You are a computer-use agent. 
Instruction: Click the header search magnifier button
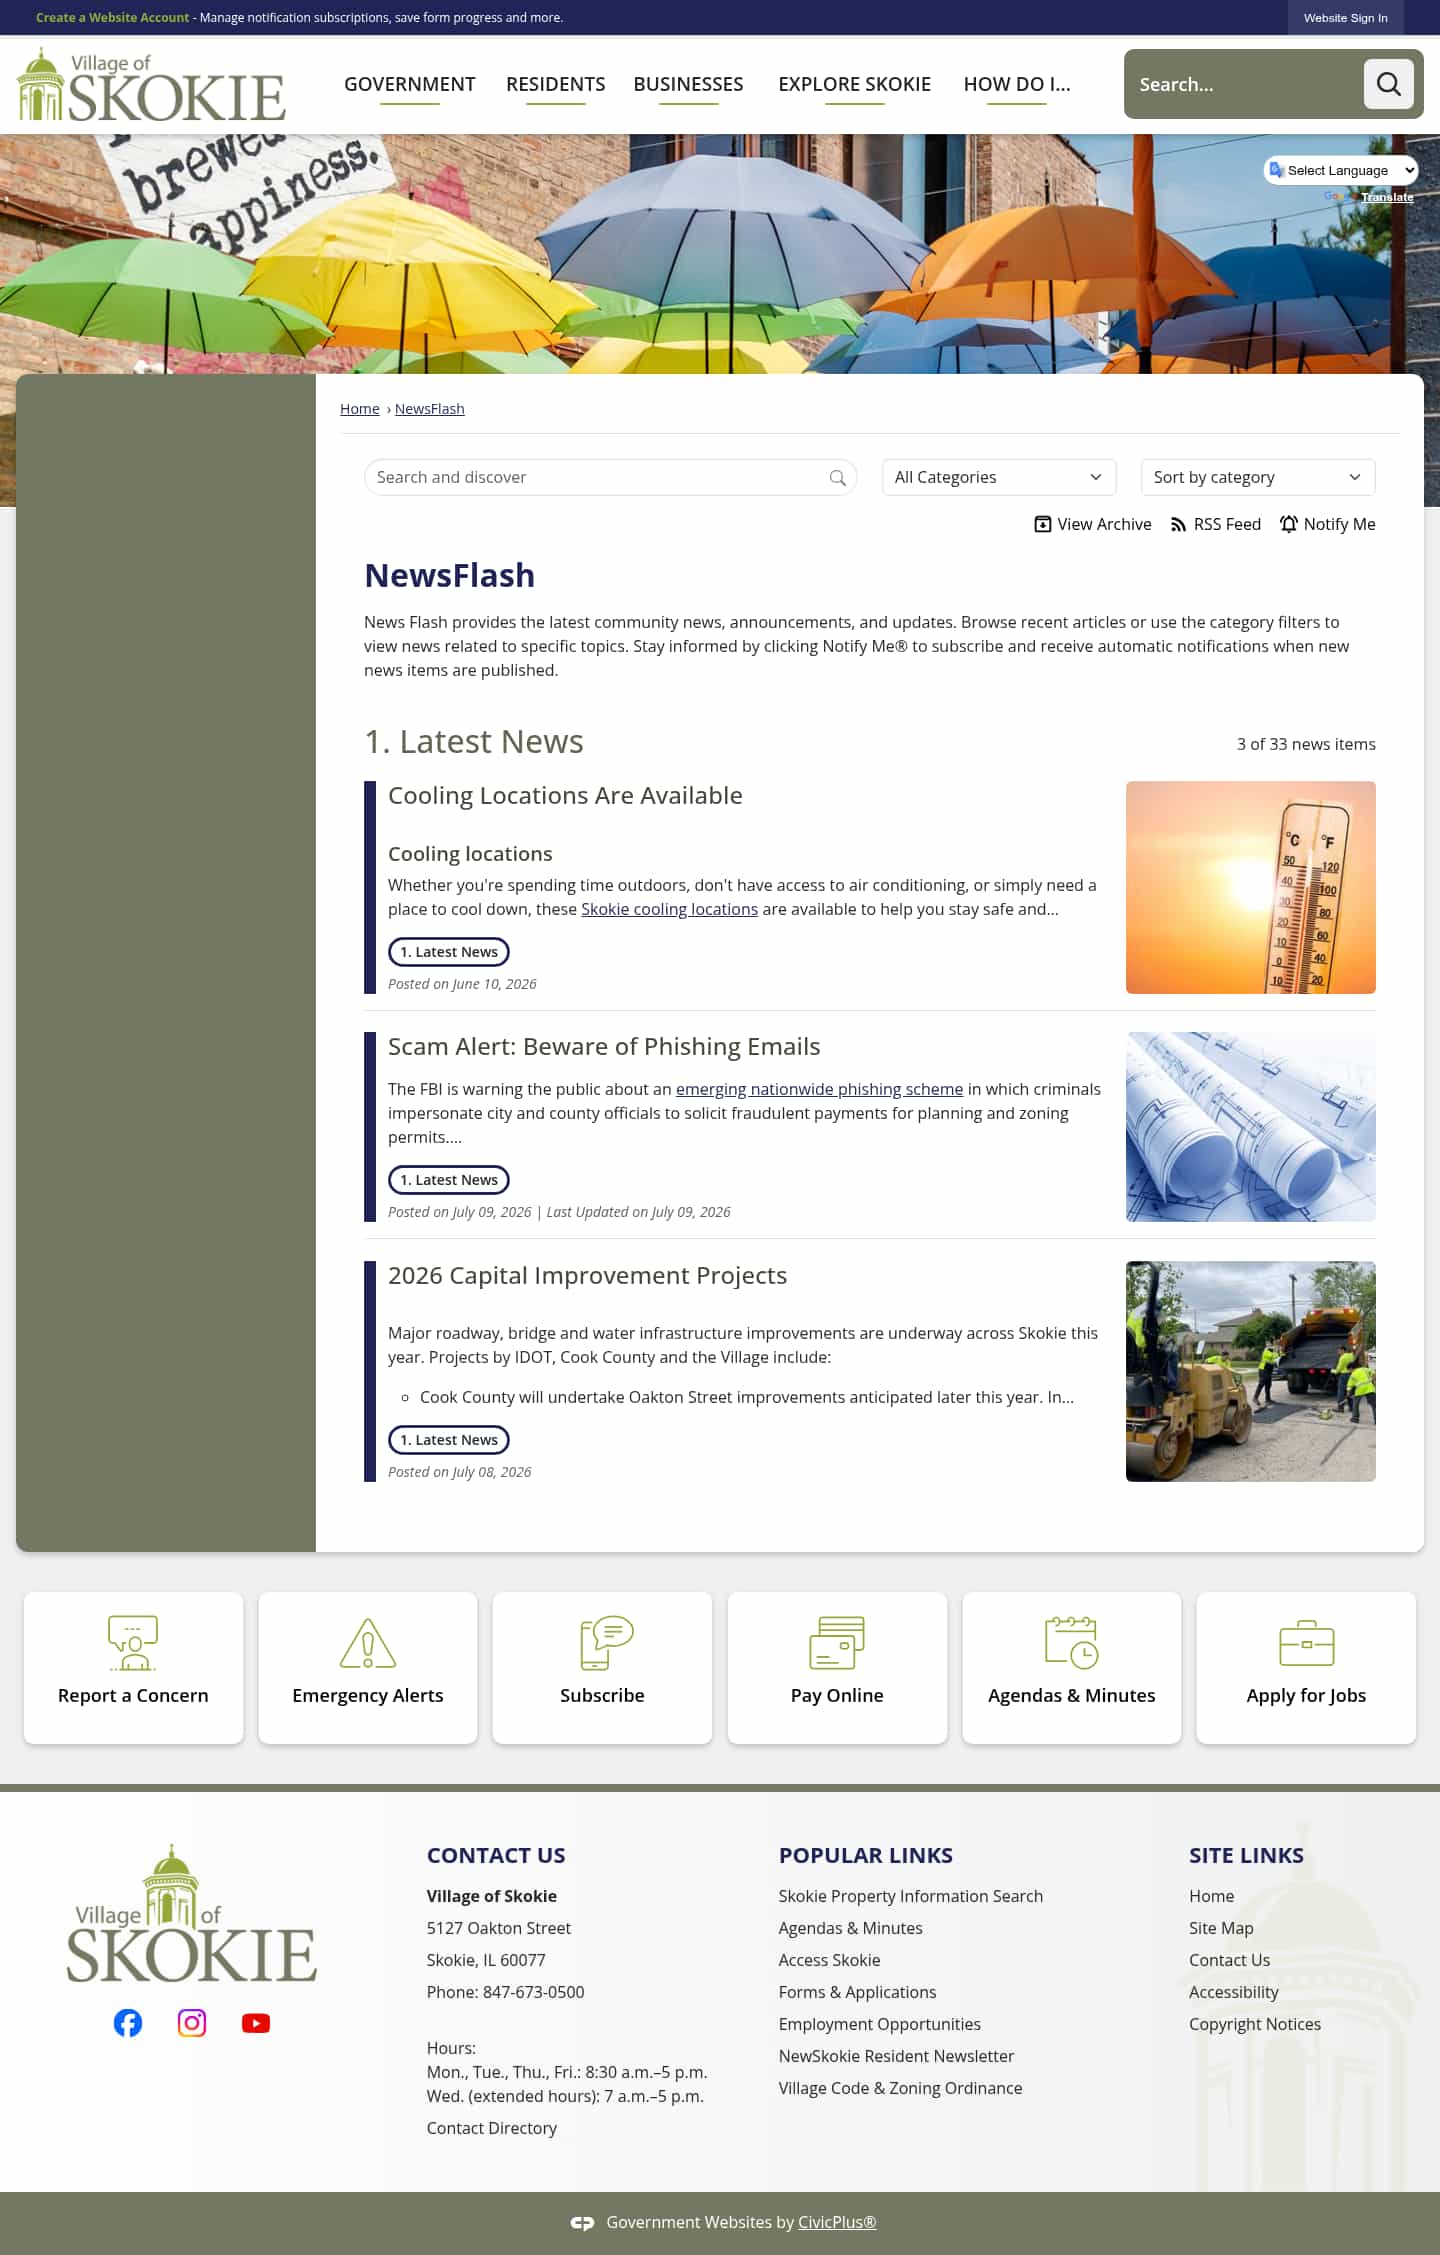(1388, 84)
